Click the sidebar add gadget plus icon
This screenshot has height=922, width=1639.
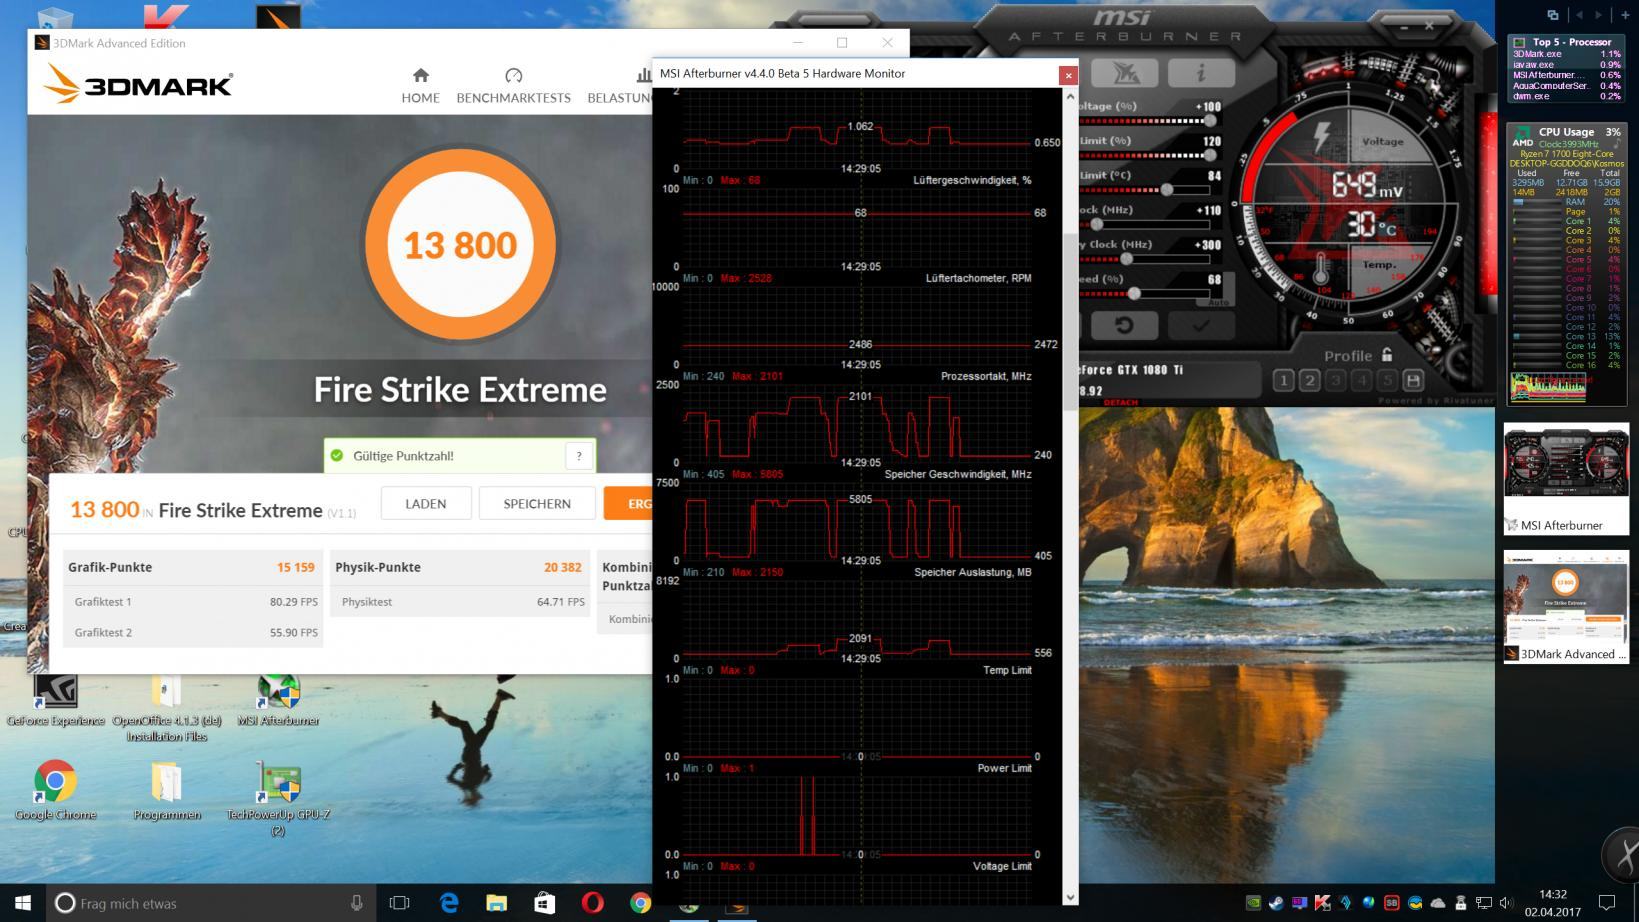pyautogui.click(x=1626, y=15)
